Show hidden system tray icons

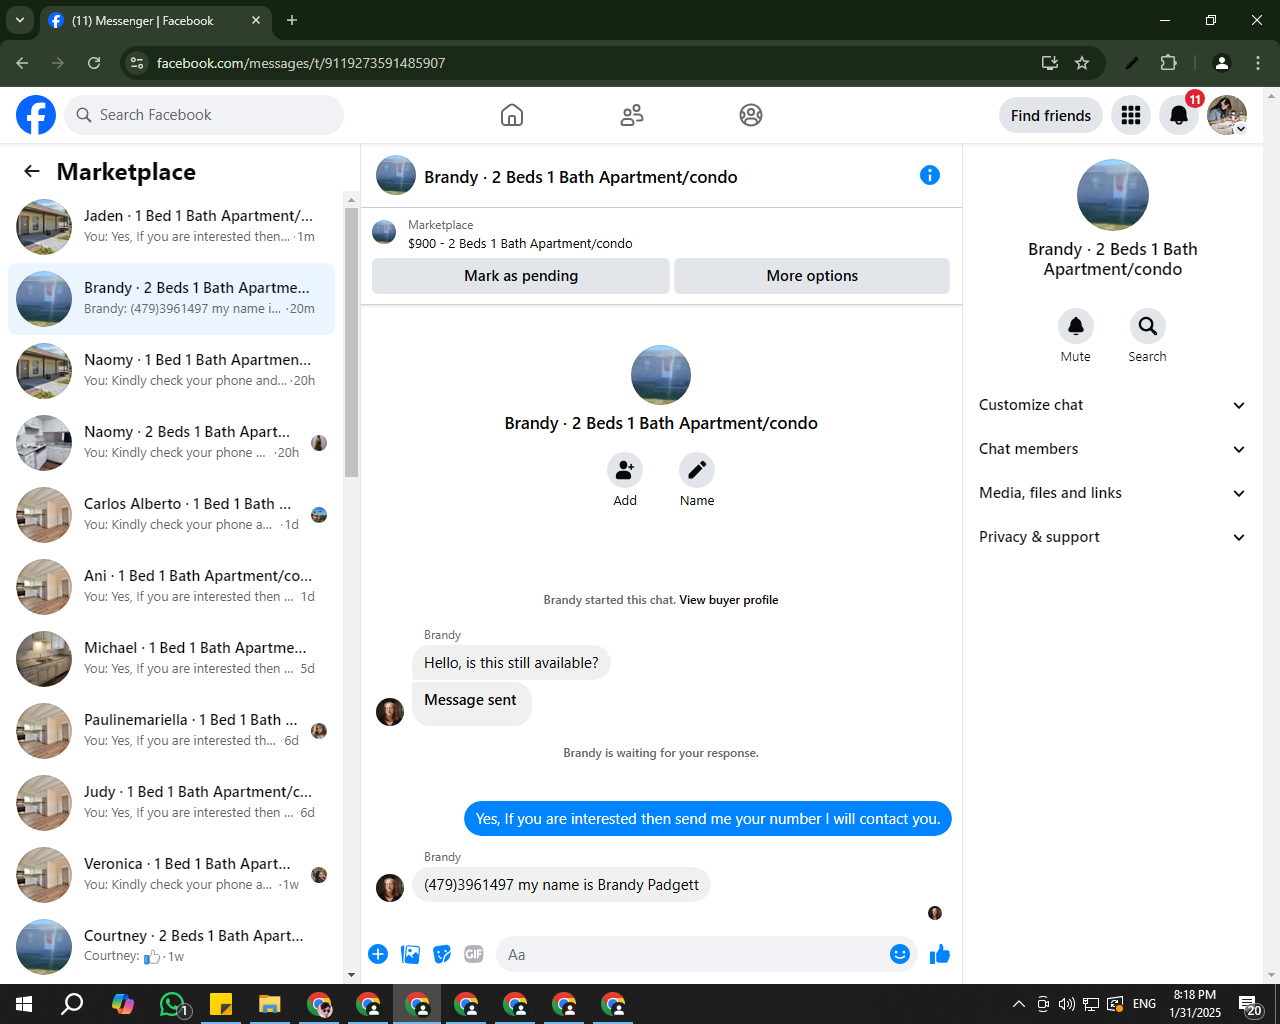click(x=1018, y=1004)
